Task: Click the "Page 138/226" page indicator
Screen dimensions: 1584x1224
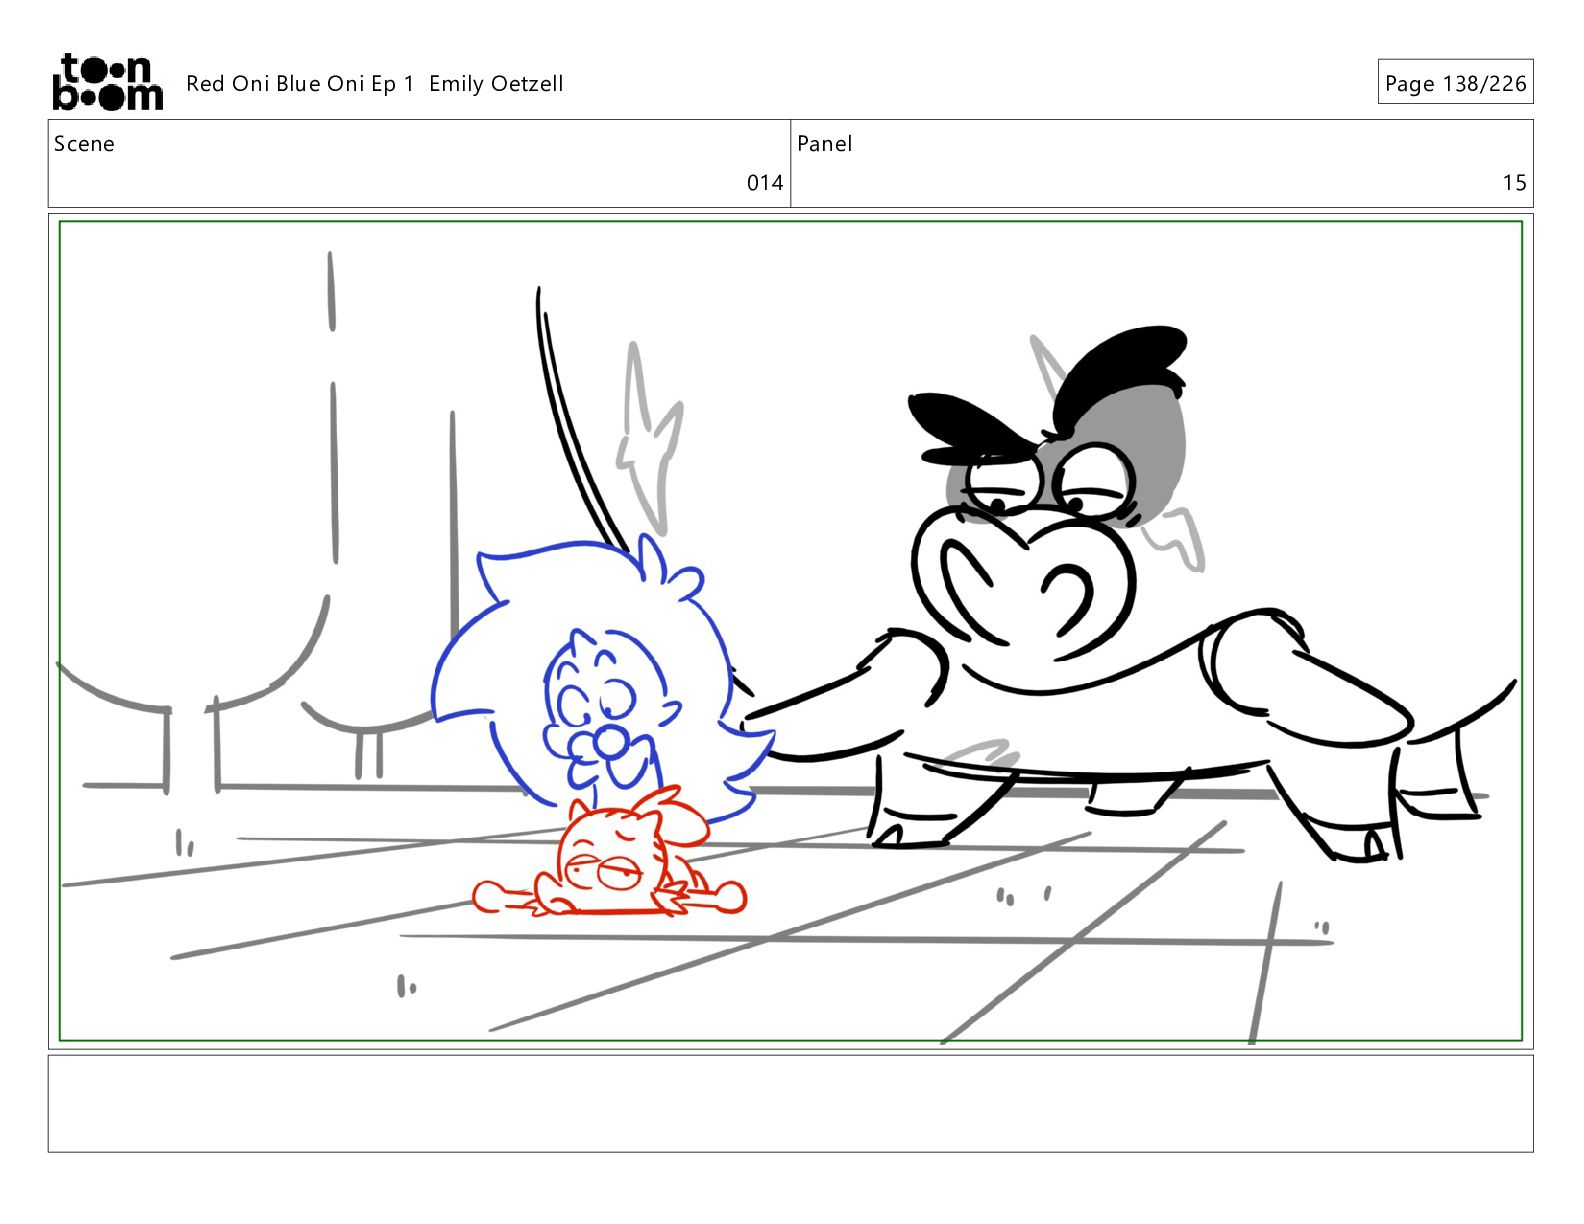Action: coord(1455,82)
